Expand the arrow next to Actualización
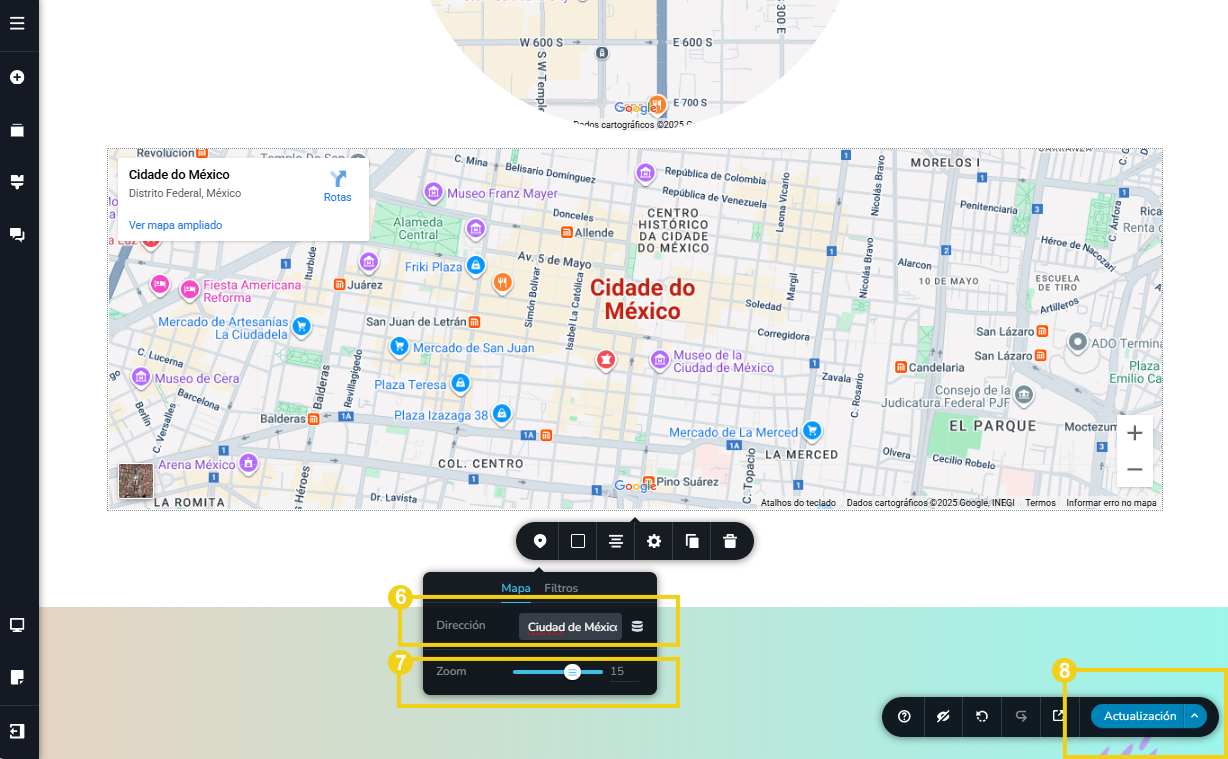This screenshot has height=759, width=1228. click(x=1195, y=716)
